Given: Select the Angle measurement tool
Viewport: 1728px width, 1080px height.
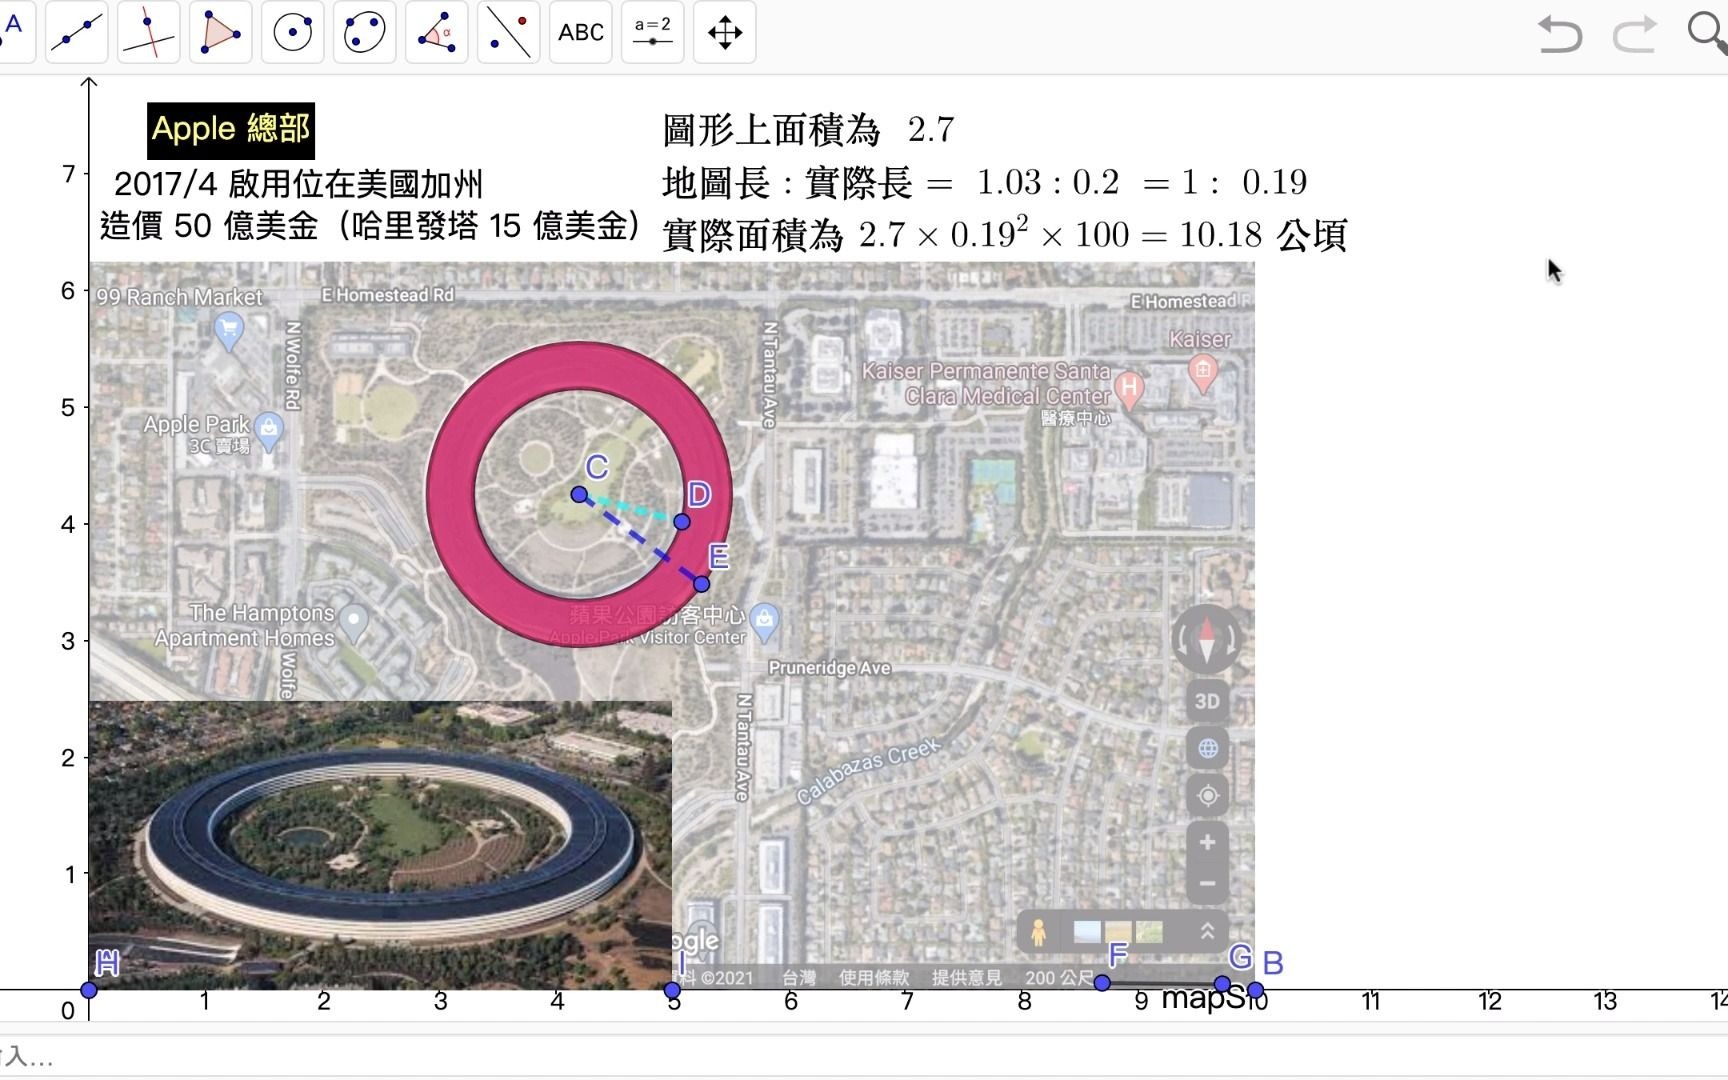Looking at the screenshot, I should (x=436, y=32).
